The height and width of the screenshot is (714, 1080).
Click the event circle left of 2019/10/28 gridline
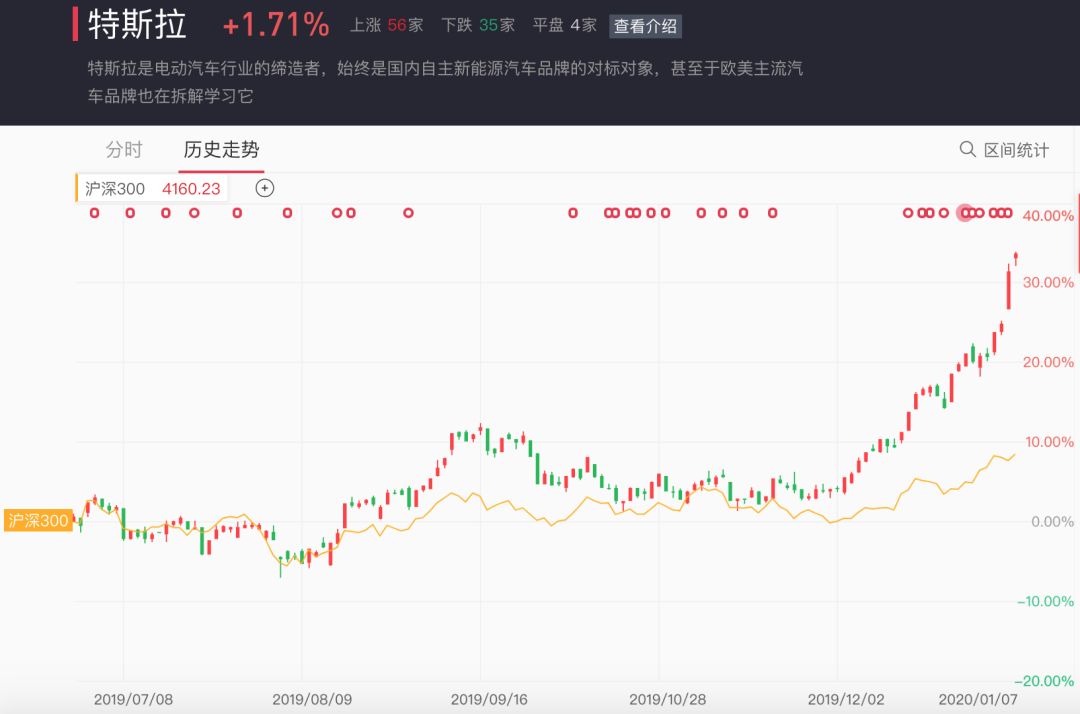pos(651,212)
